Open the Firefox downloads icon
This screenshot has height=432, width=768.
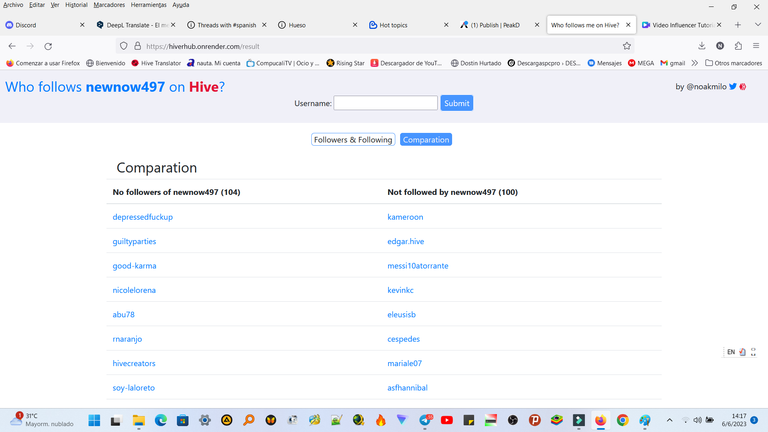coord(702,46)
